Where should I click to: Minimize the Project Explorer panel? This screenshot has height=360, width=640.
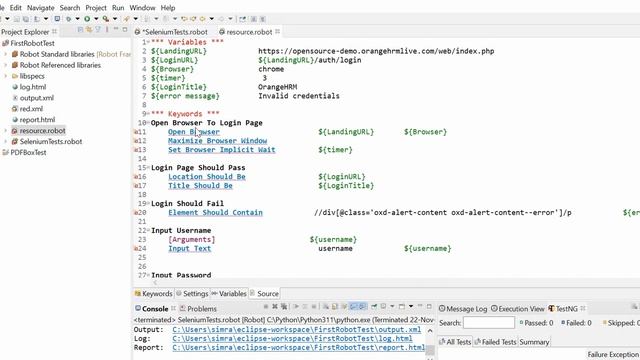[116, 29]
